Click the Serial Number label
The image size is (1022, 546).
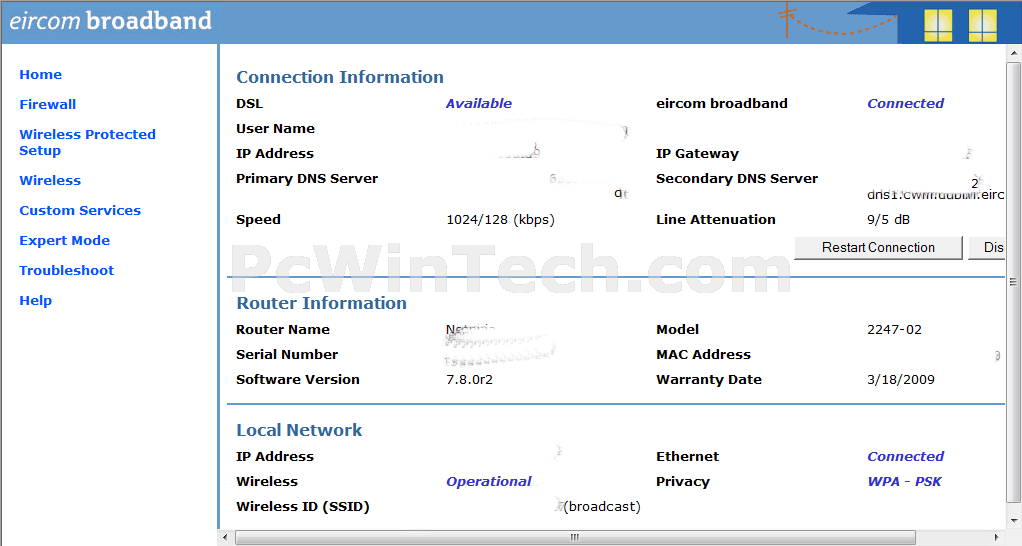pos(287,354)
